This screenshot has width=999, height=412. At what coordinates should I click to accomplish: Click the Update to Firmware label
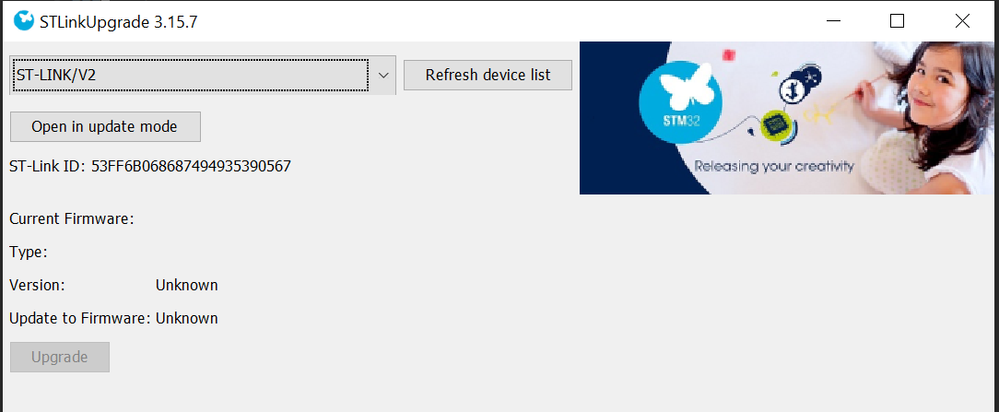[80, 318]
